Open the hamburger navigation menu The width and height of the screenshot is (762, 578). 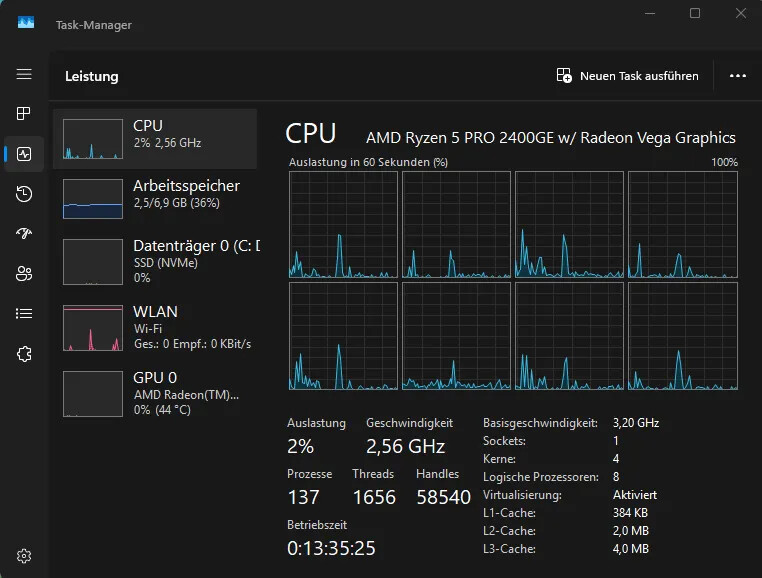pyautogui.click(x=24, y=75)
